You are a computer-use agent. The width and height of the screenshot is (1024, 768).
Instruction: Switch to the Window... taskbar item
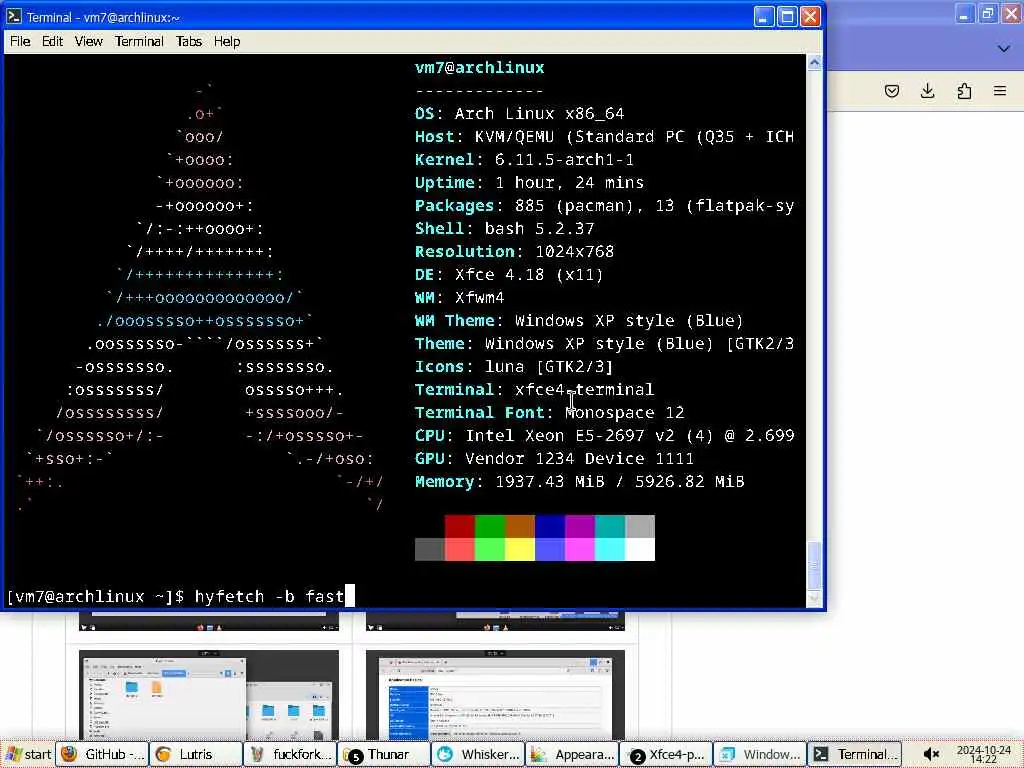pos(760,754)
